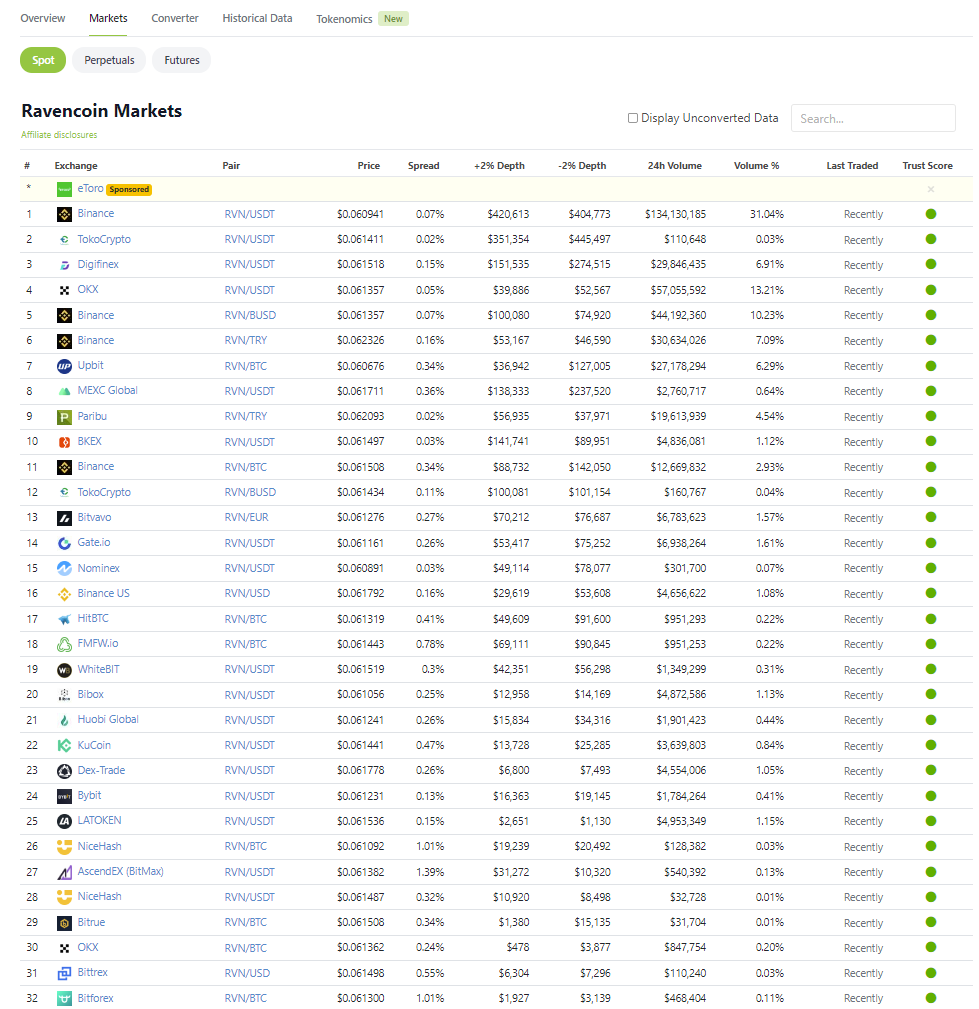
Task: Click the KuCoin exchange logo icon
Action: [64, 746]
